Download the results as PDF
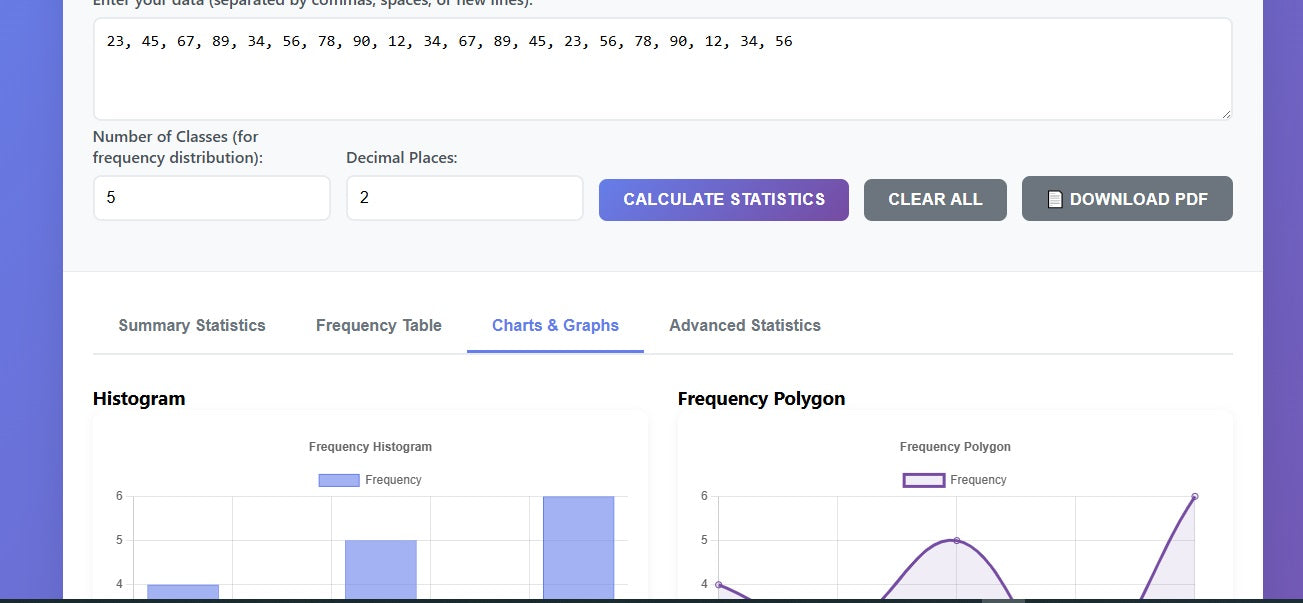 (x=1127, y=198)
